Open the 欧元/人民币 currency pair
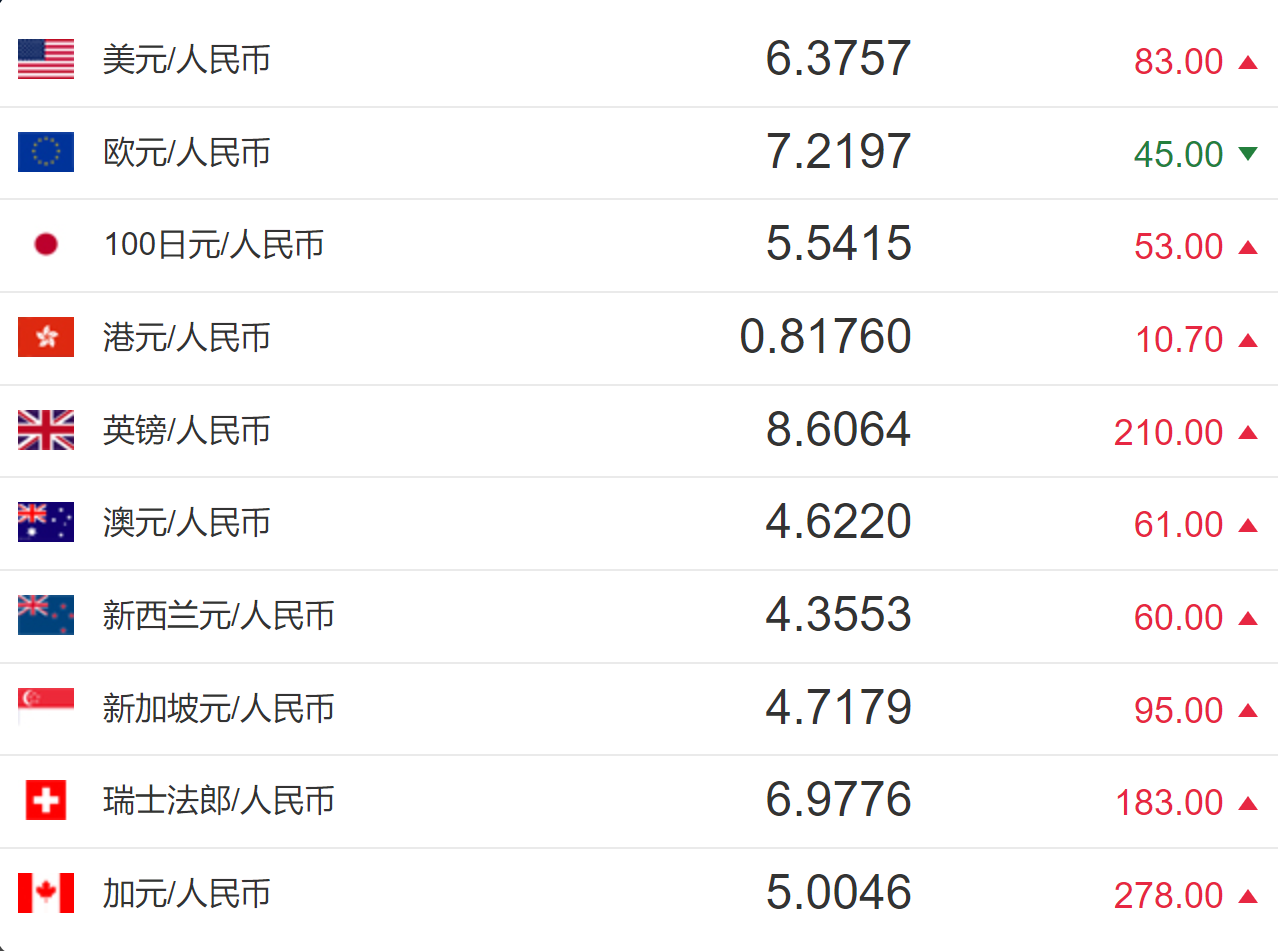The width and height of the screenshot is (1278, 951). click(x=187, y=153)
